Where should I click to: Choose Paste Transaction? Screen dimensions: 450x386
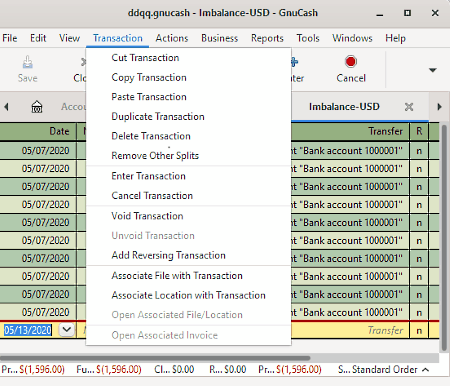[x=188, y=97]
